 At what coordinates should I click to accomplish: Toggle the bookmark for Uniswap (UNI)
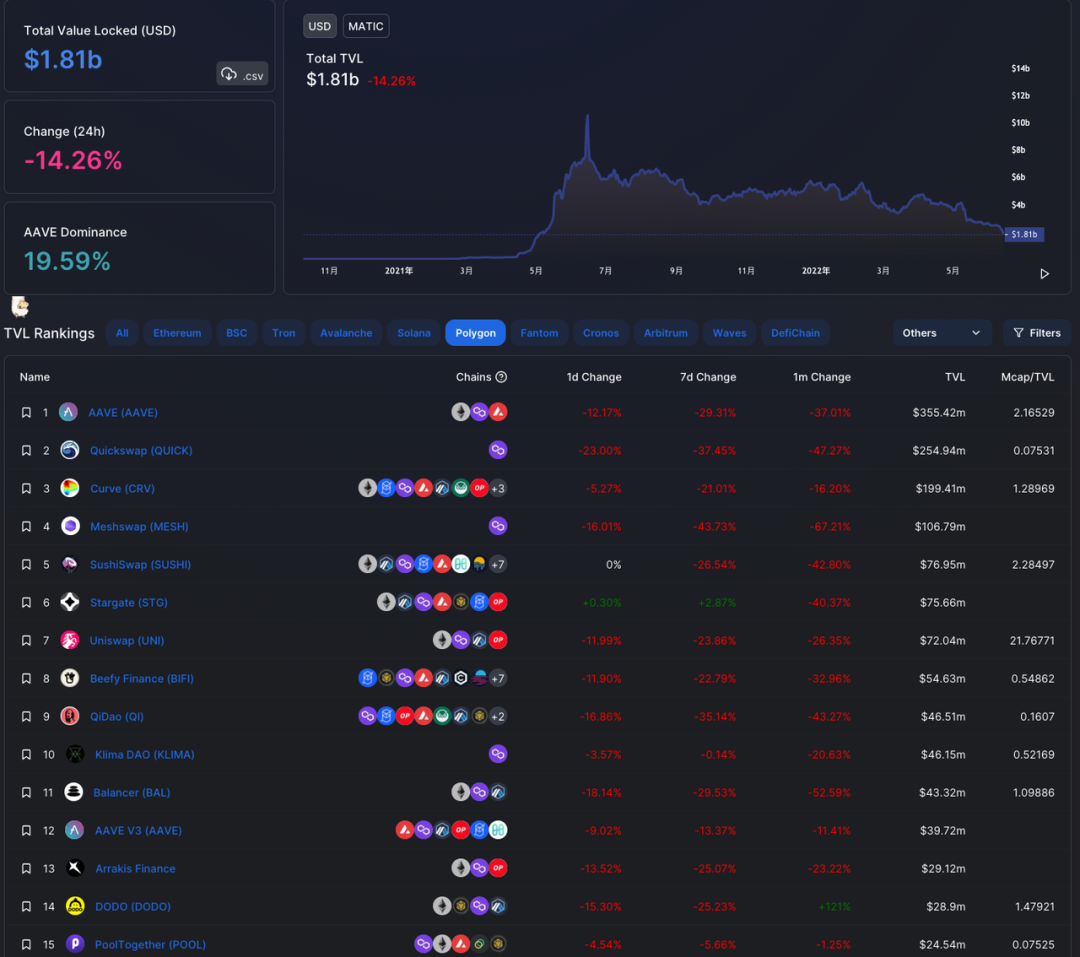pos(26,640)
